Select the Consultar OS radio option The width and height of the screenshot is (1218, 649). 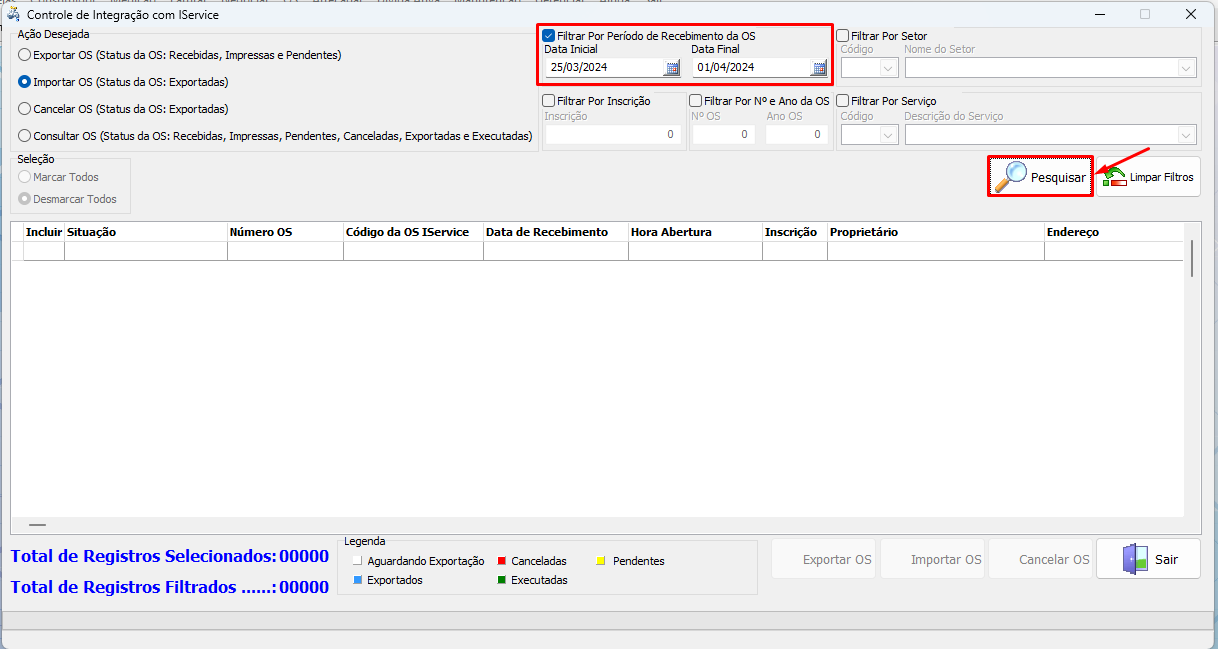pyautogui.click(x=25, y=136)
